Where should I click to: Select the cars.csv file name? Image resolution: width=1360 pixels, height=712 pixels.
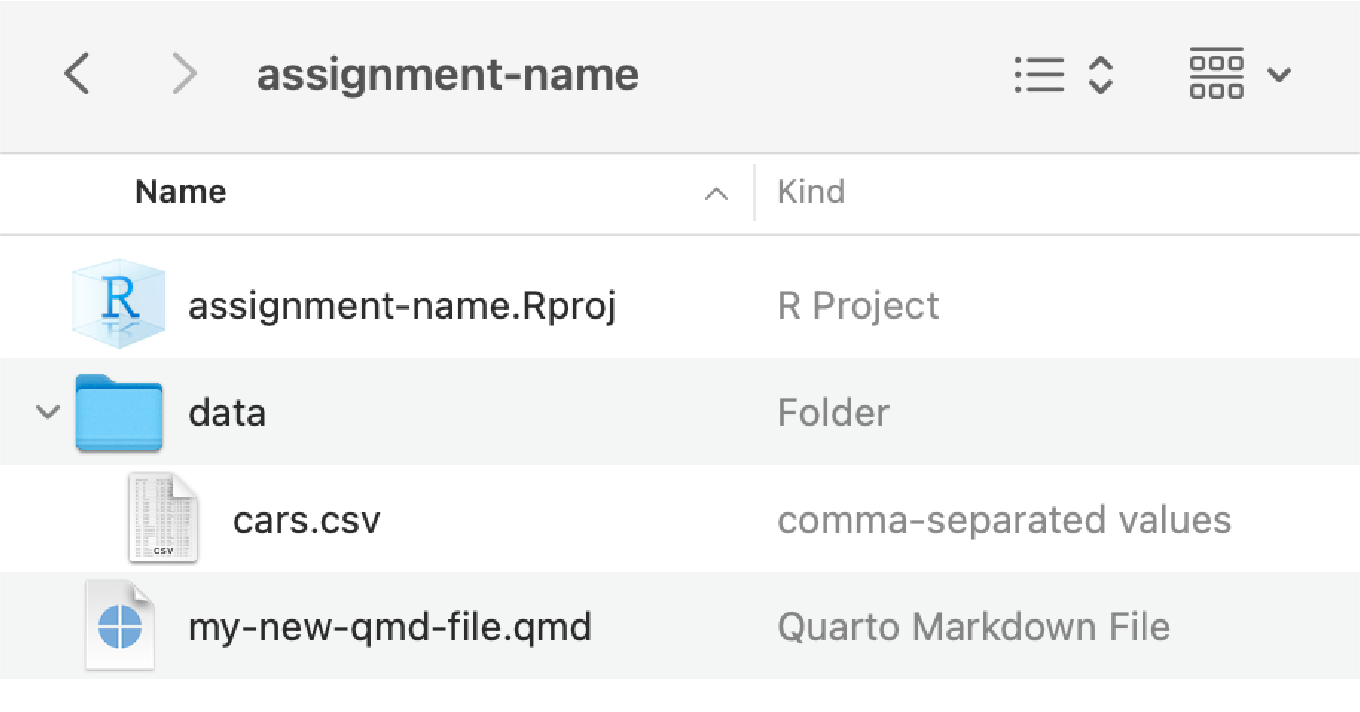[x=307, y=519]
